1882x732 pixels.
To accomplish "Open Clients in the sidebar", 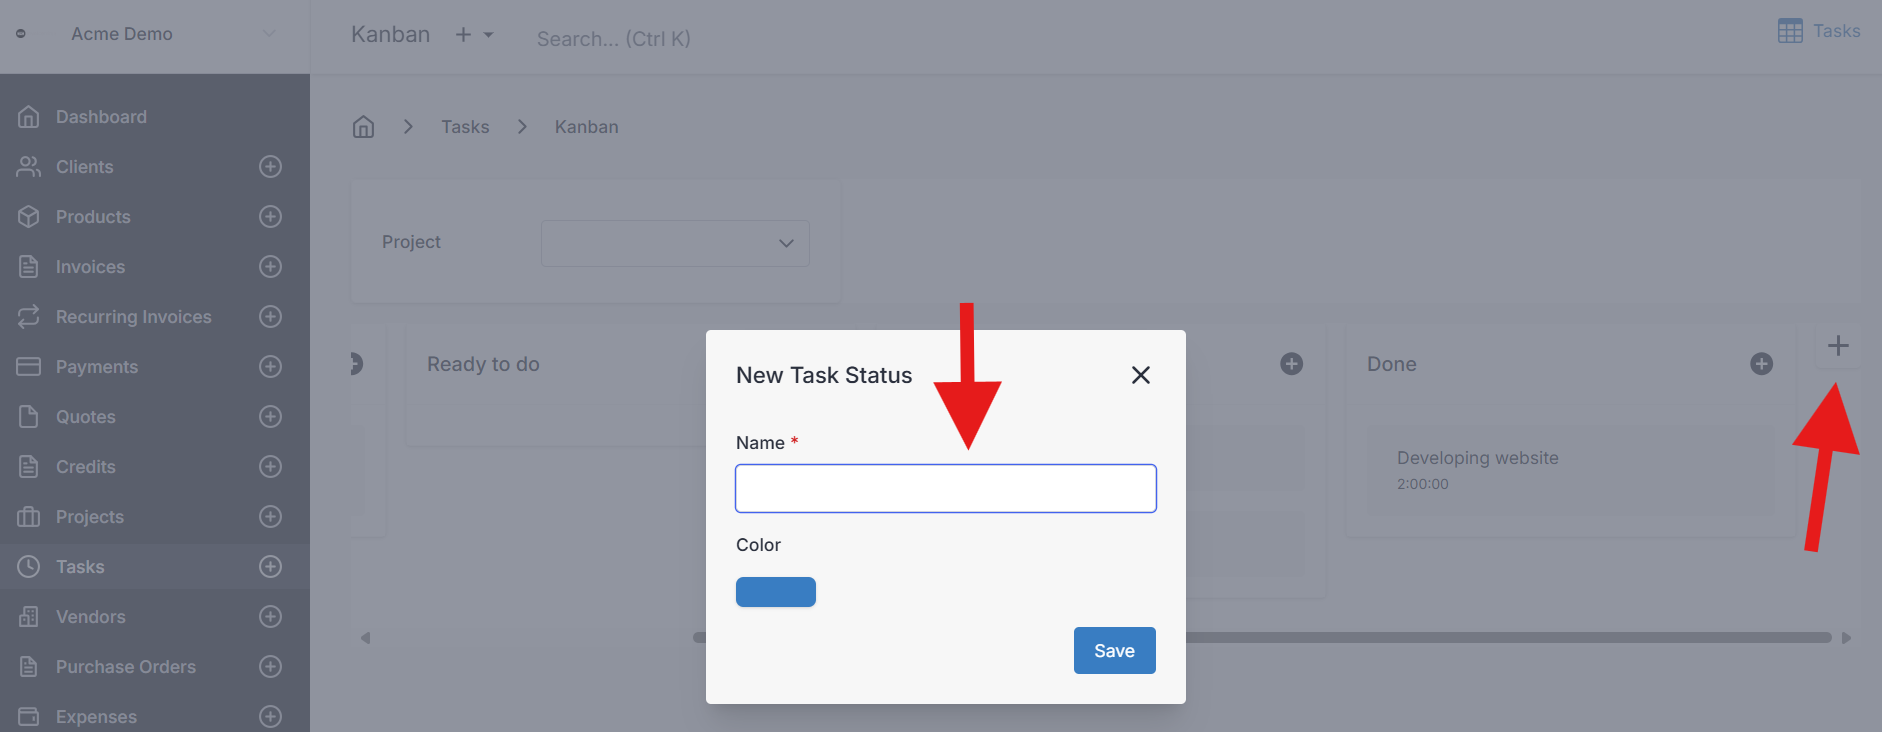I will pos(85,167).
